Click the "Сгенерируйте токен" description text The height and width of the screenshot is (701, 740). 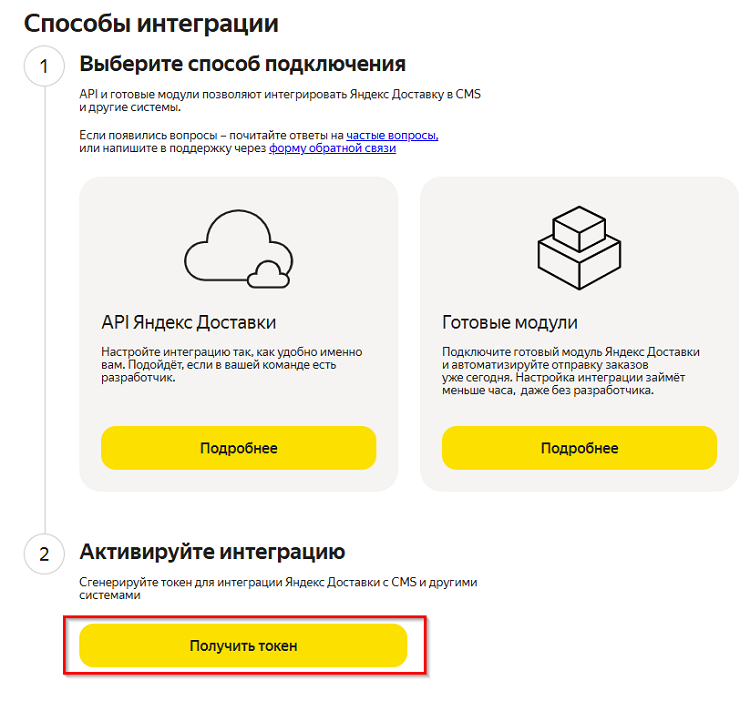(280, 587)
